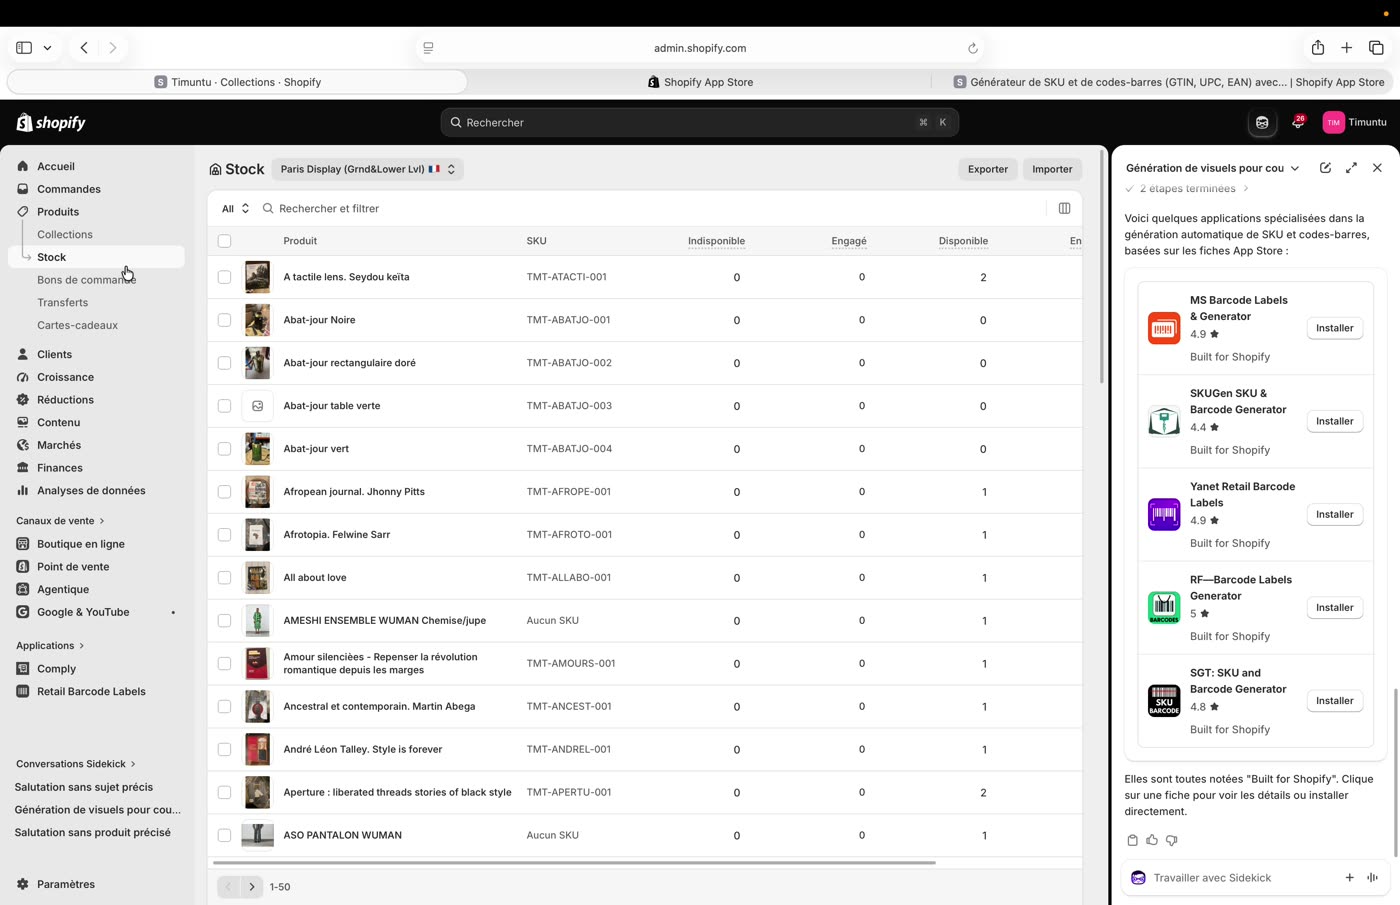Select the All about love checkbox

pyautogui.click(x=224, y=578)
